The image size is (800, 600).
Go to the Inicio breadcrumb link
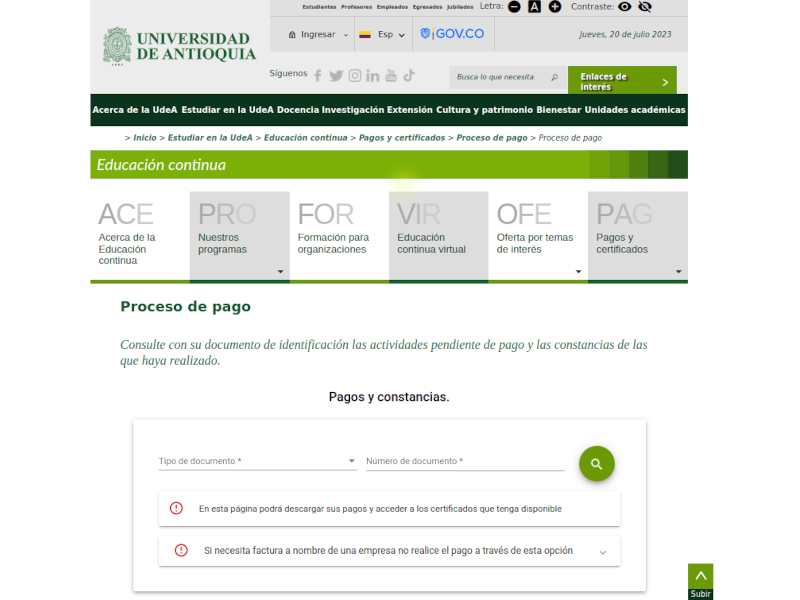145,138
